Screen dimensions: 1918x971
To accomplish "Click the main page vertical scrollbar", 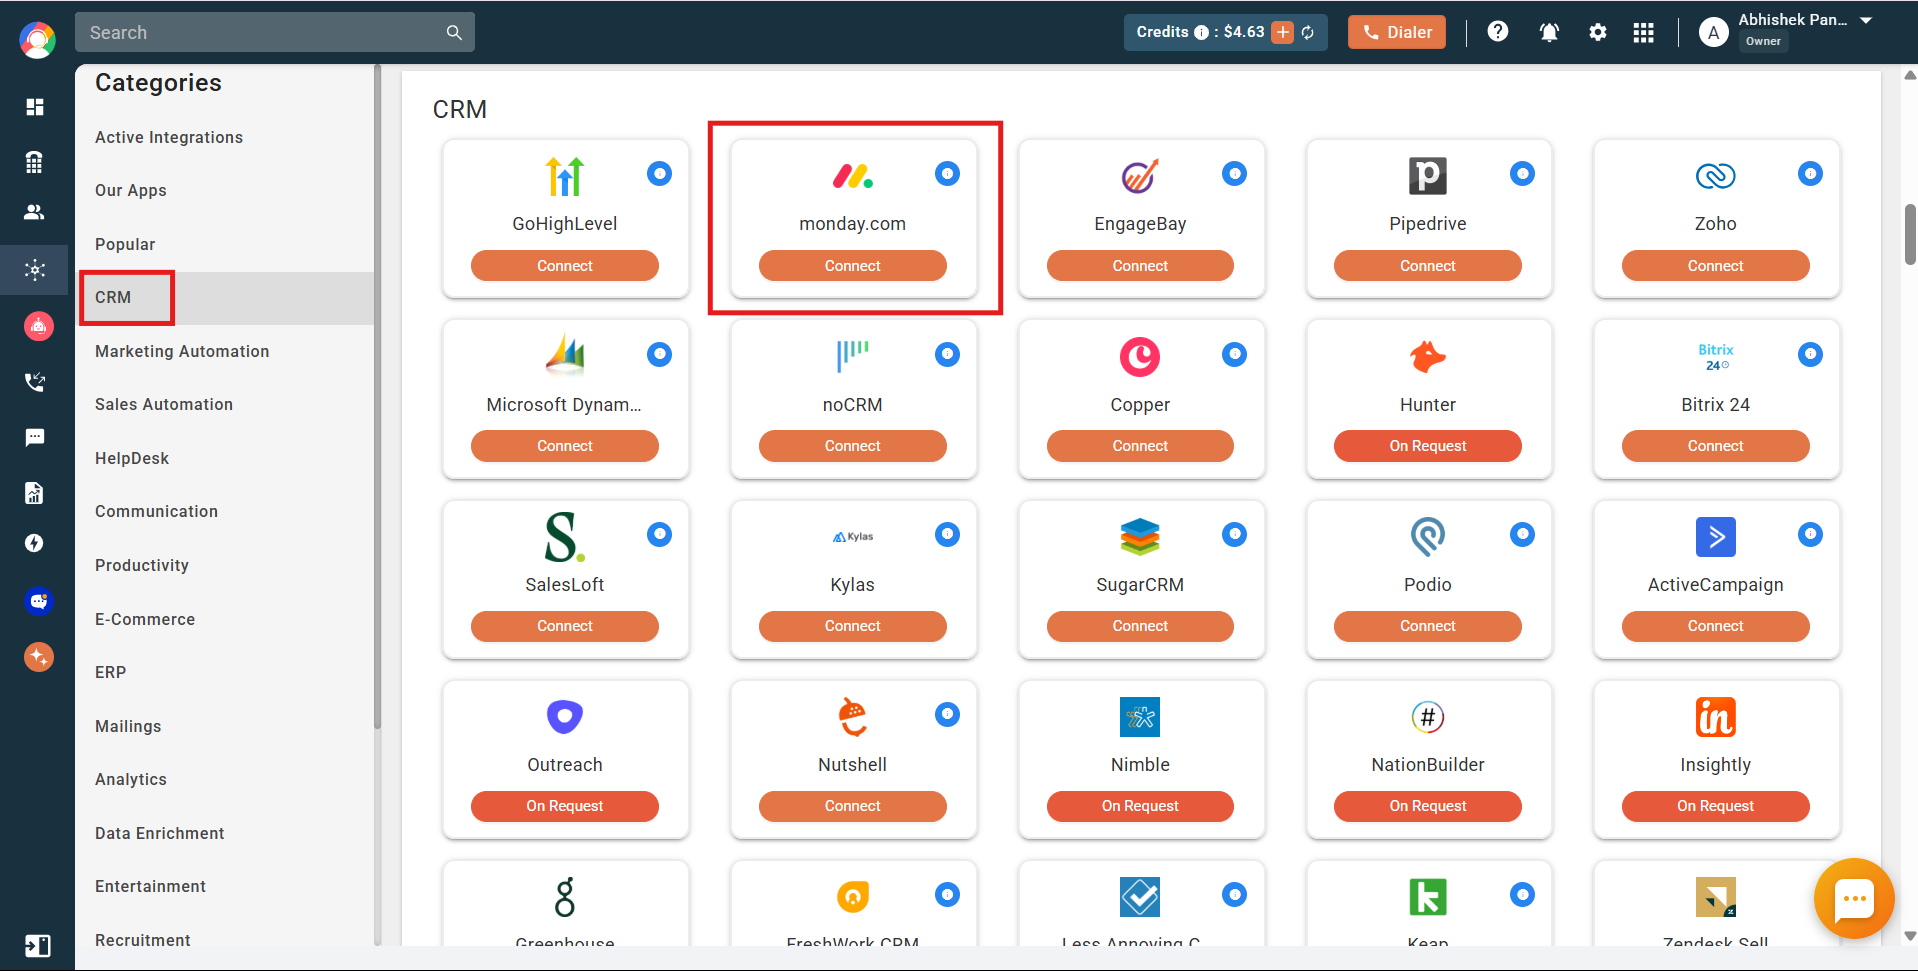I will tap(1910, 235).
